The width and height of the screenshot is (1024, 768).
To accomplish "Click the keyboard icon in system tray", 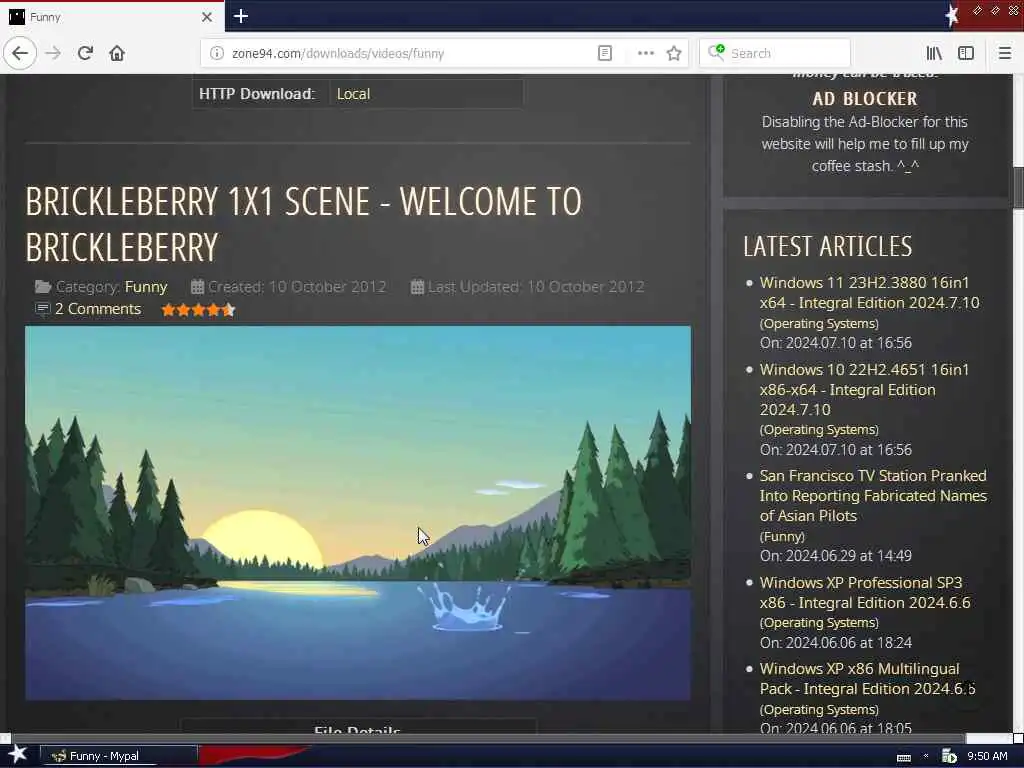I will point(904,757).
